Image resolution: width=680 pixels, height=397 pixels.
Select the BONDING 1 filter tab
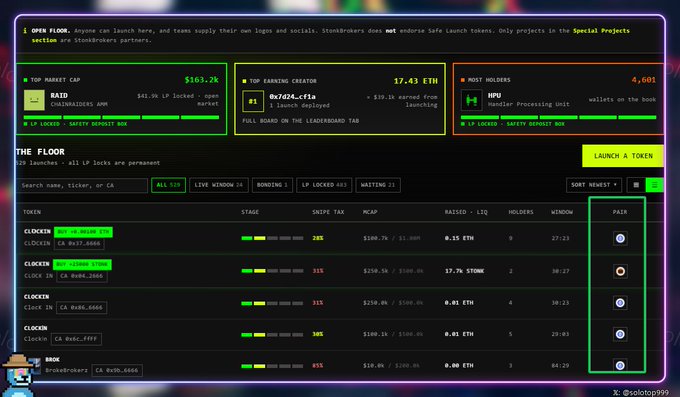pyautogui.click(x=272, y=185)
